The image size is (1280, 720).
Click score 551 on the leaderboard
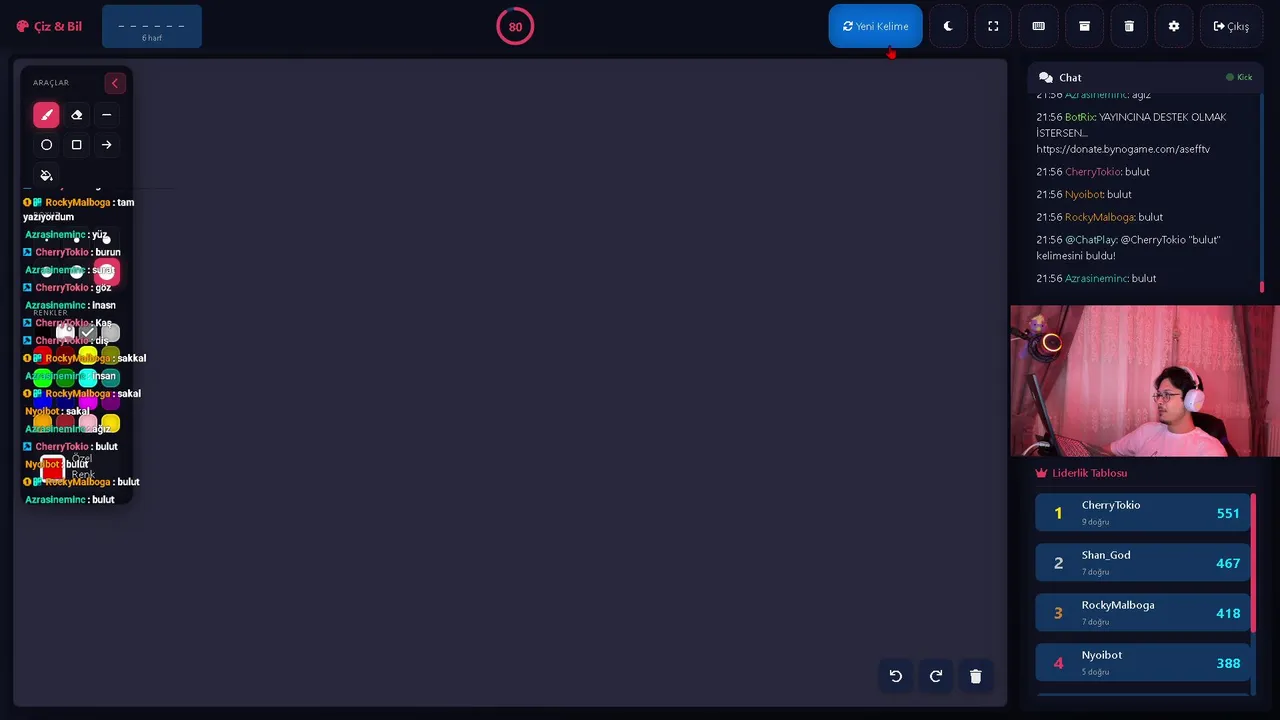(x=1228, y=513)
